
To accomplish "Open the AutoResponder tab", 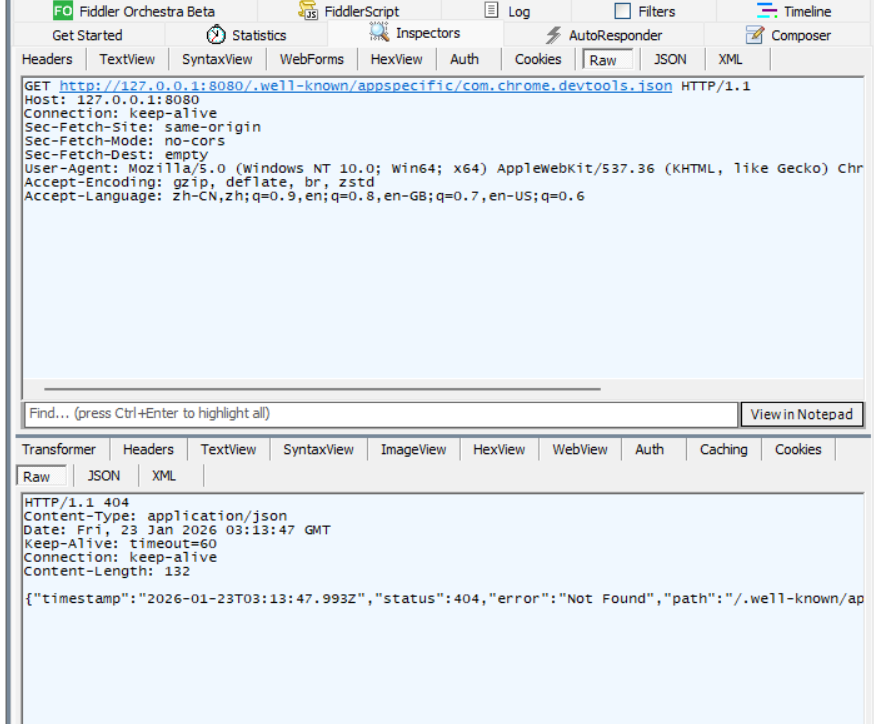I will tap(604, 35).
